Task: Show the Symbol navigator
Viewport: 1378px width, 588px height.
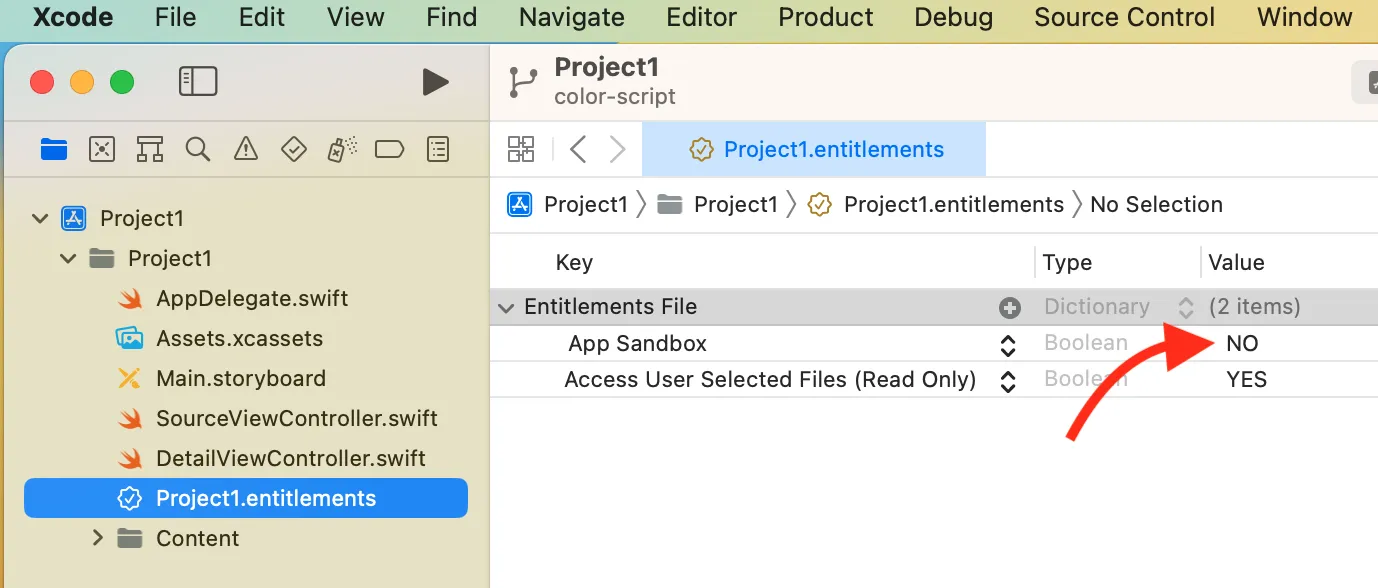Action: click(x=150, y=150)
